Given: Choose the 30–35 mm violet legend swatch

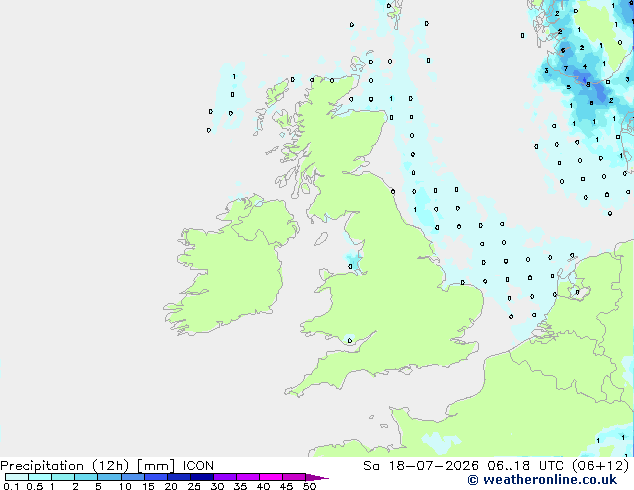Looking at the screenshot, I should click(225, 477).
